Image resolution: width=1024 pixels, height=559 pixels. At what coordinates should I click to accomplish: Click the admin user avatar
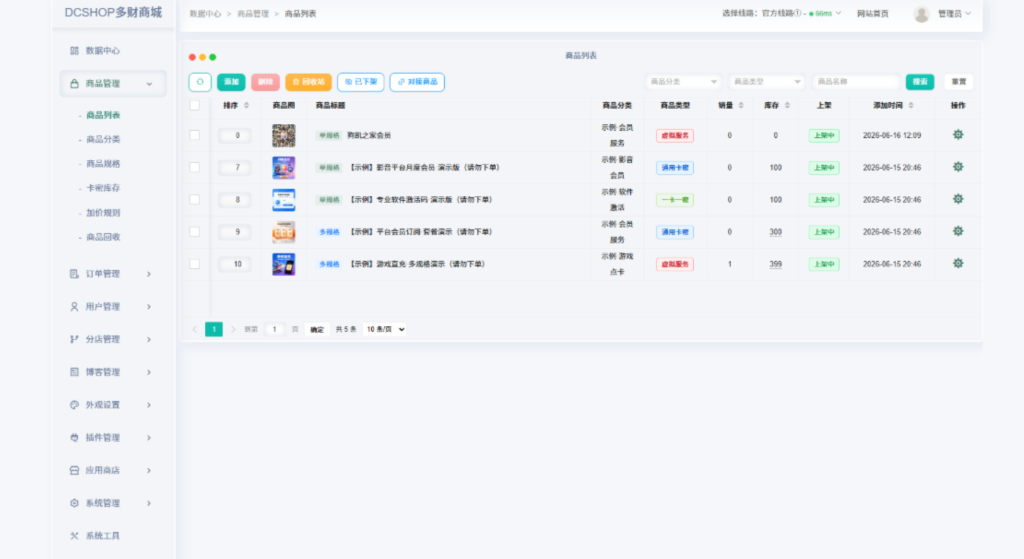[x=921, y=14]
